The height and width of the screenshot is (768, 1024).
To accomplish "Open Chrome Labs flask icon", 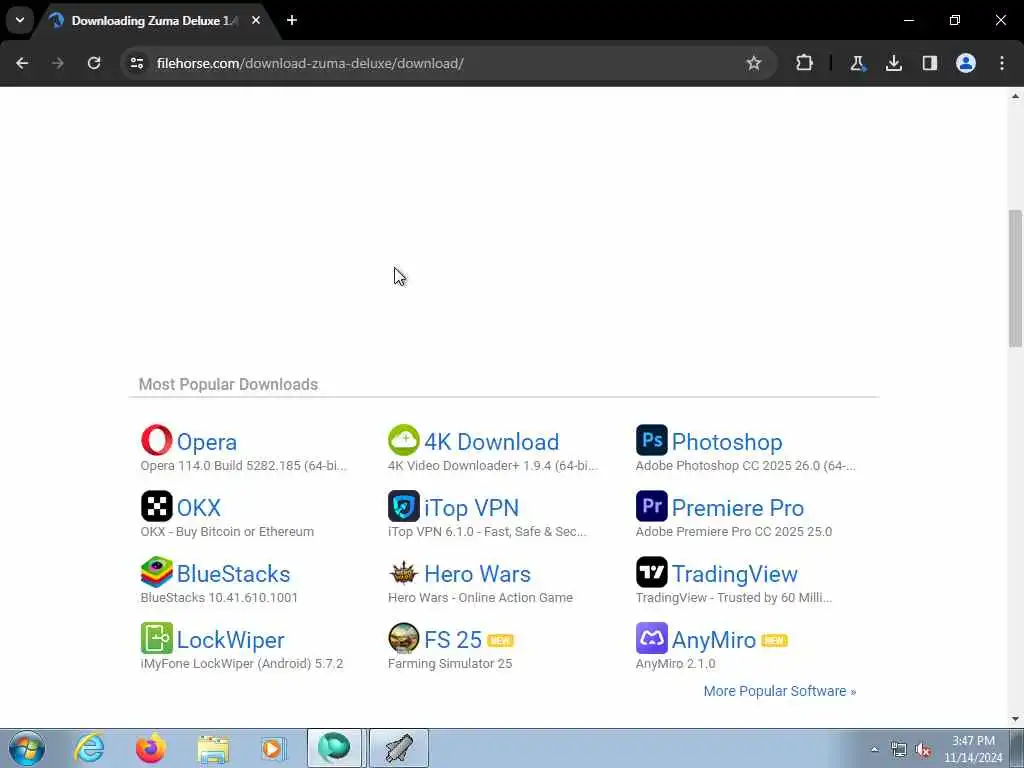I will click(857, 63).
